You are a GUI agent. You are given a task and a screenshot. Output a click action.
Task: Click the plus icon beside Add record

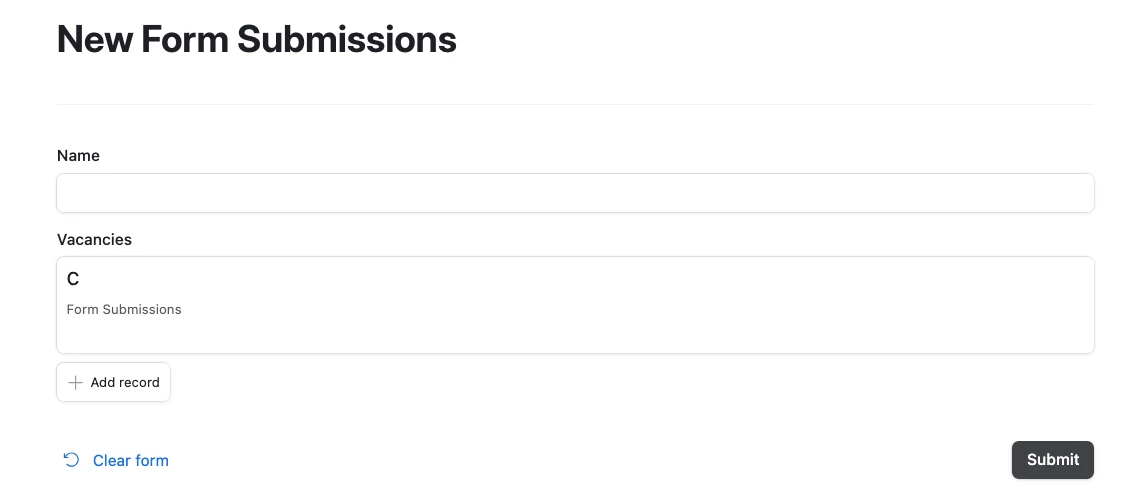75,382
